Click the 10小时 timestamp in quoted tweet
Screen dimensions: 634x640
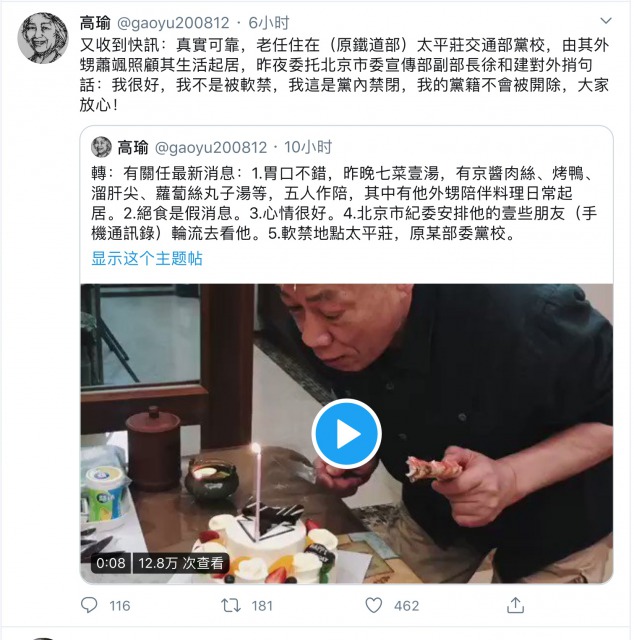point(308,147)
